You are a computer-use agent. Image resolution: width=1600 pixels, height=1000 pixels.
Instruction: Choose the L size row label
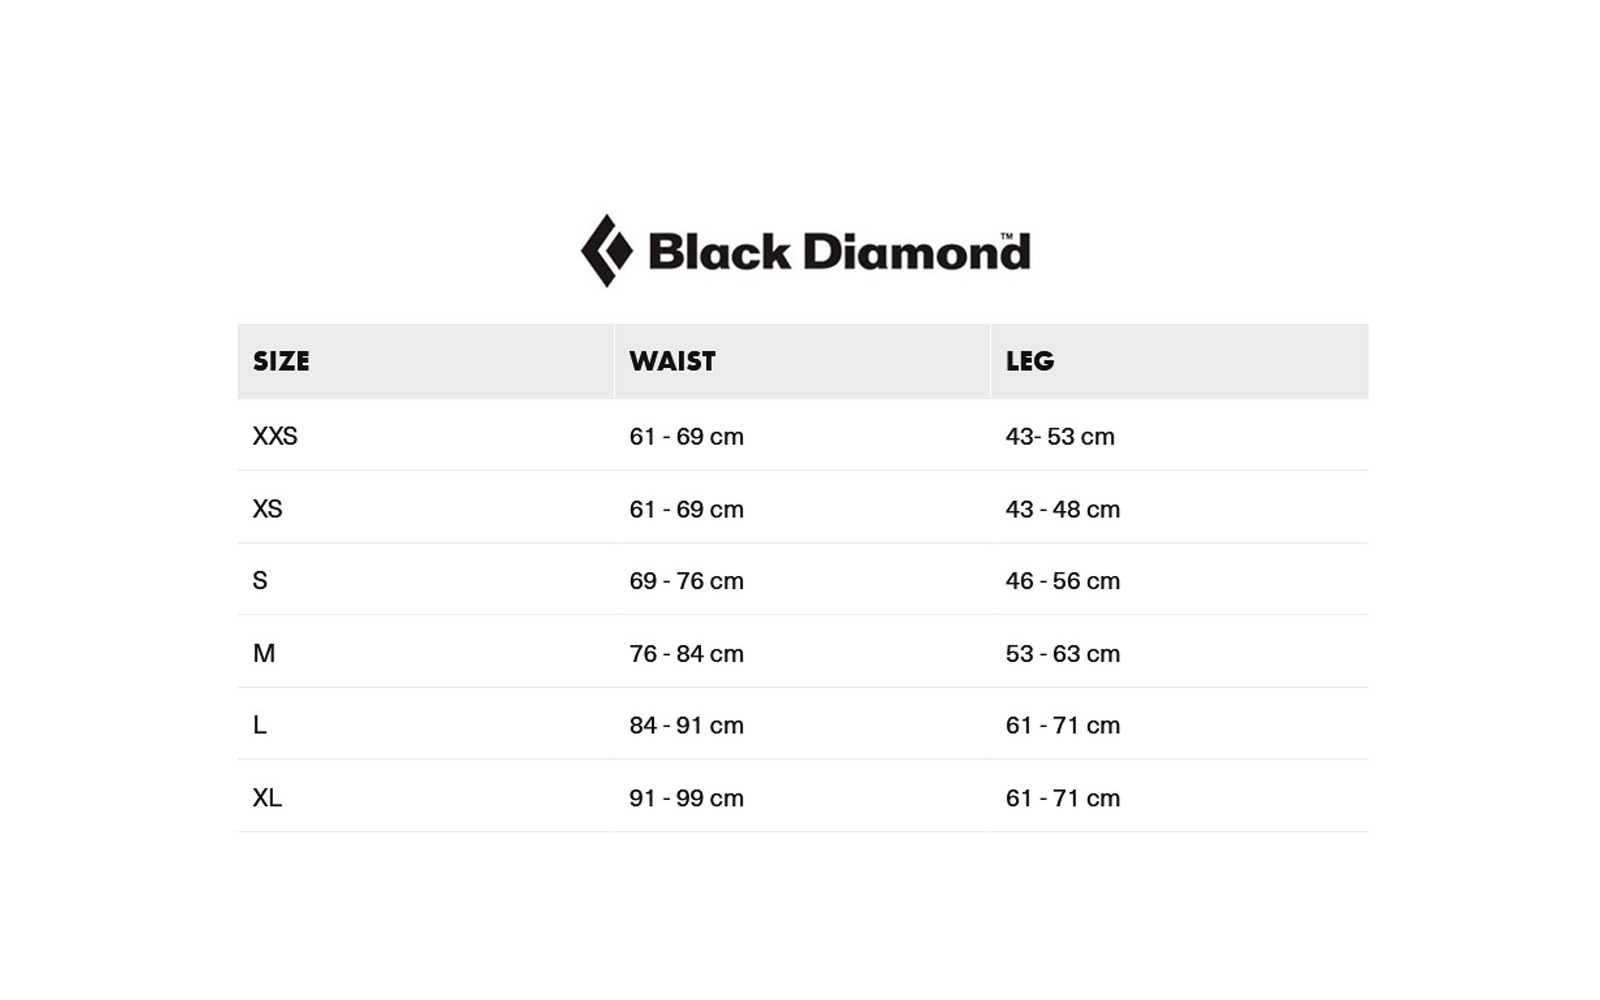tap(260, 725)
